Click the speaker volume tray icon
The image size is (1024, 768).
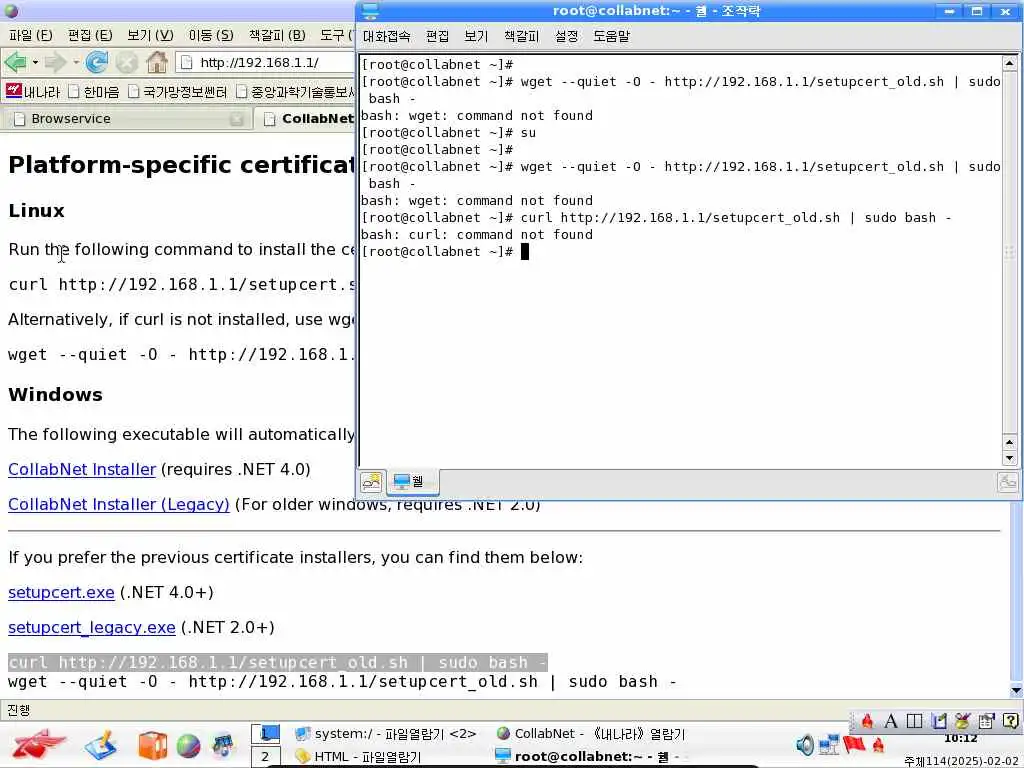pyautogui.click(x=805, y=745)
